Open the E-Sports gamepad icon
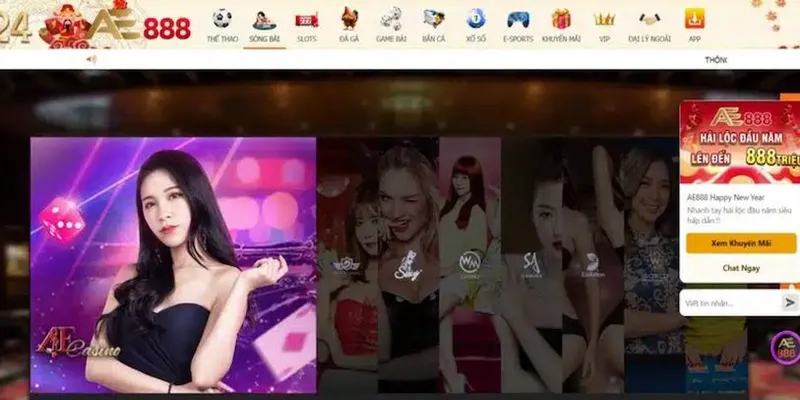800x400 pixels. point(518,18)
